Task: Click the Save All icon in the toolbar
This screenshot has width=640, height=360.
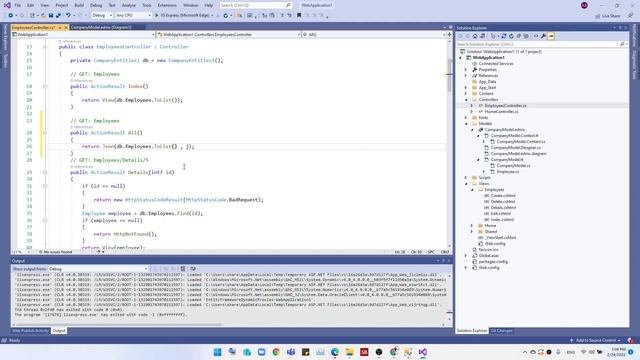Action: pos(58,15)
